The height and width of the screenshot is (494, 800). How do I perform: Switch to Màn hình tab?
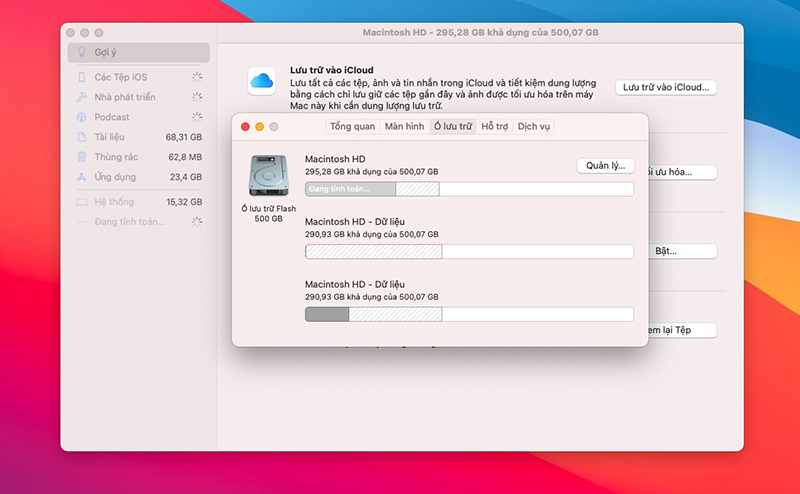(x=405, y=127)
